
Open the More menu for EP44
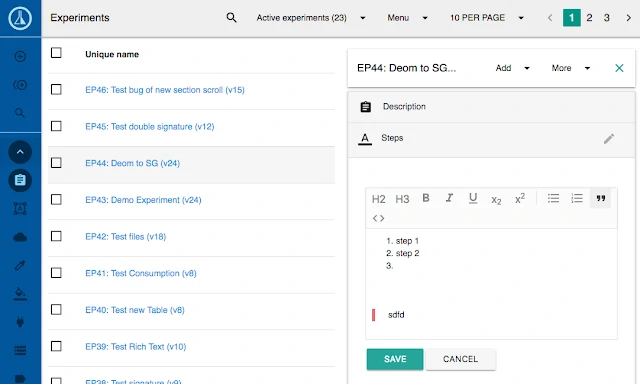coord(571,68)
